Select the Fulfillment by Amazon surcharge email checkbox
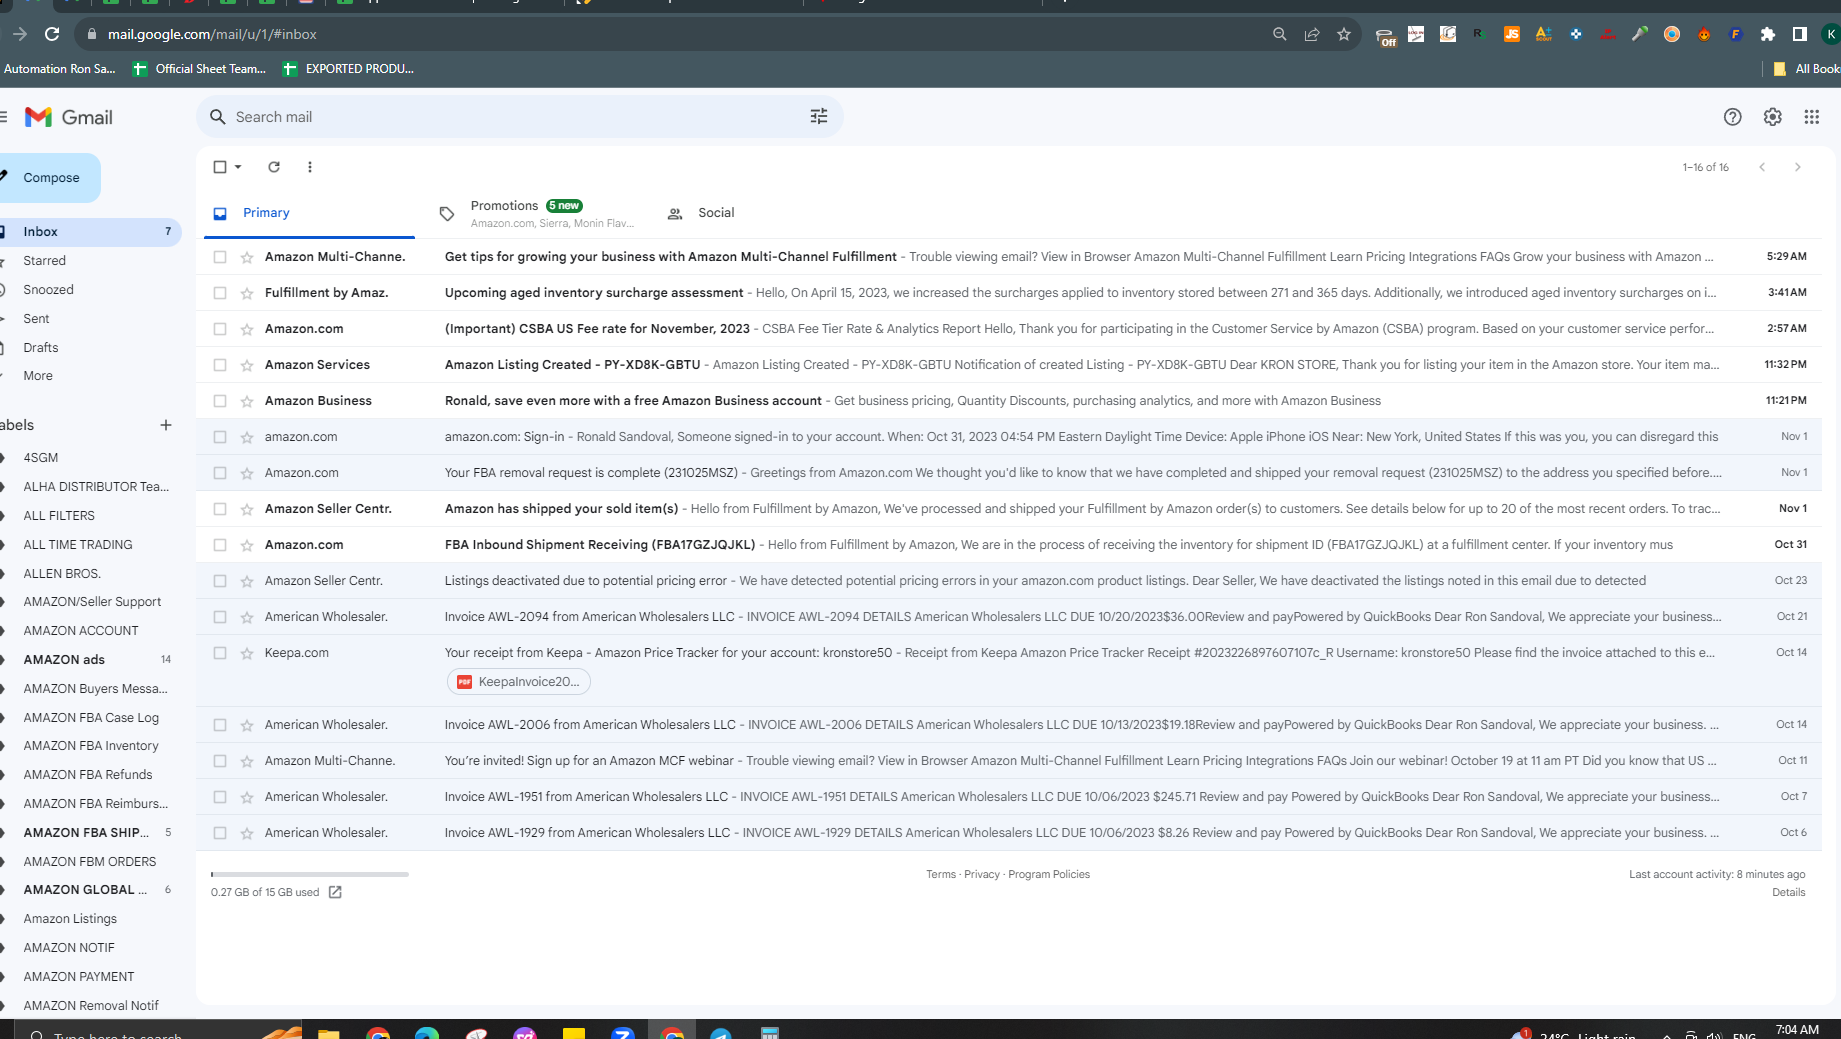This screenshot has width=1841, height=1039. 220,293
